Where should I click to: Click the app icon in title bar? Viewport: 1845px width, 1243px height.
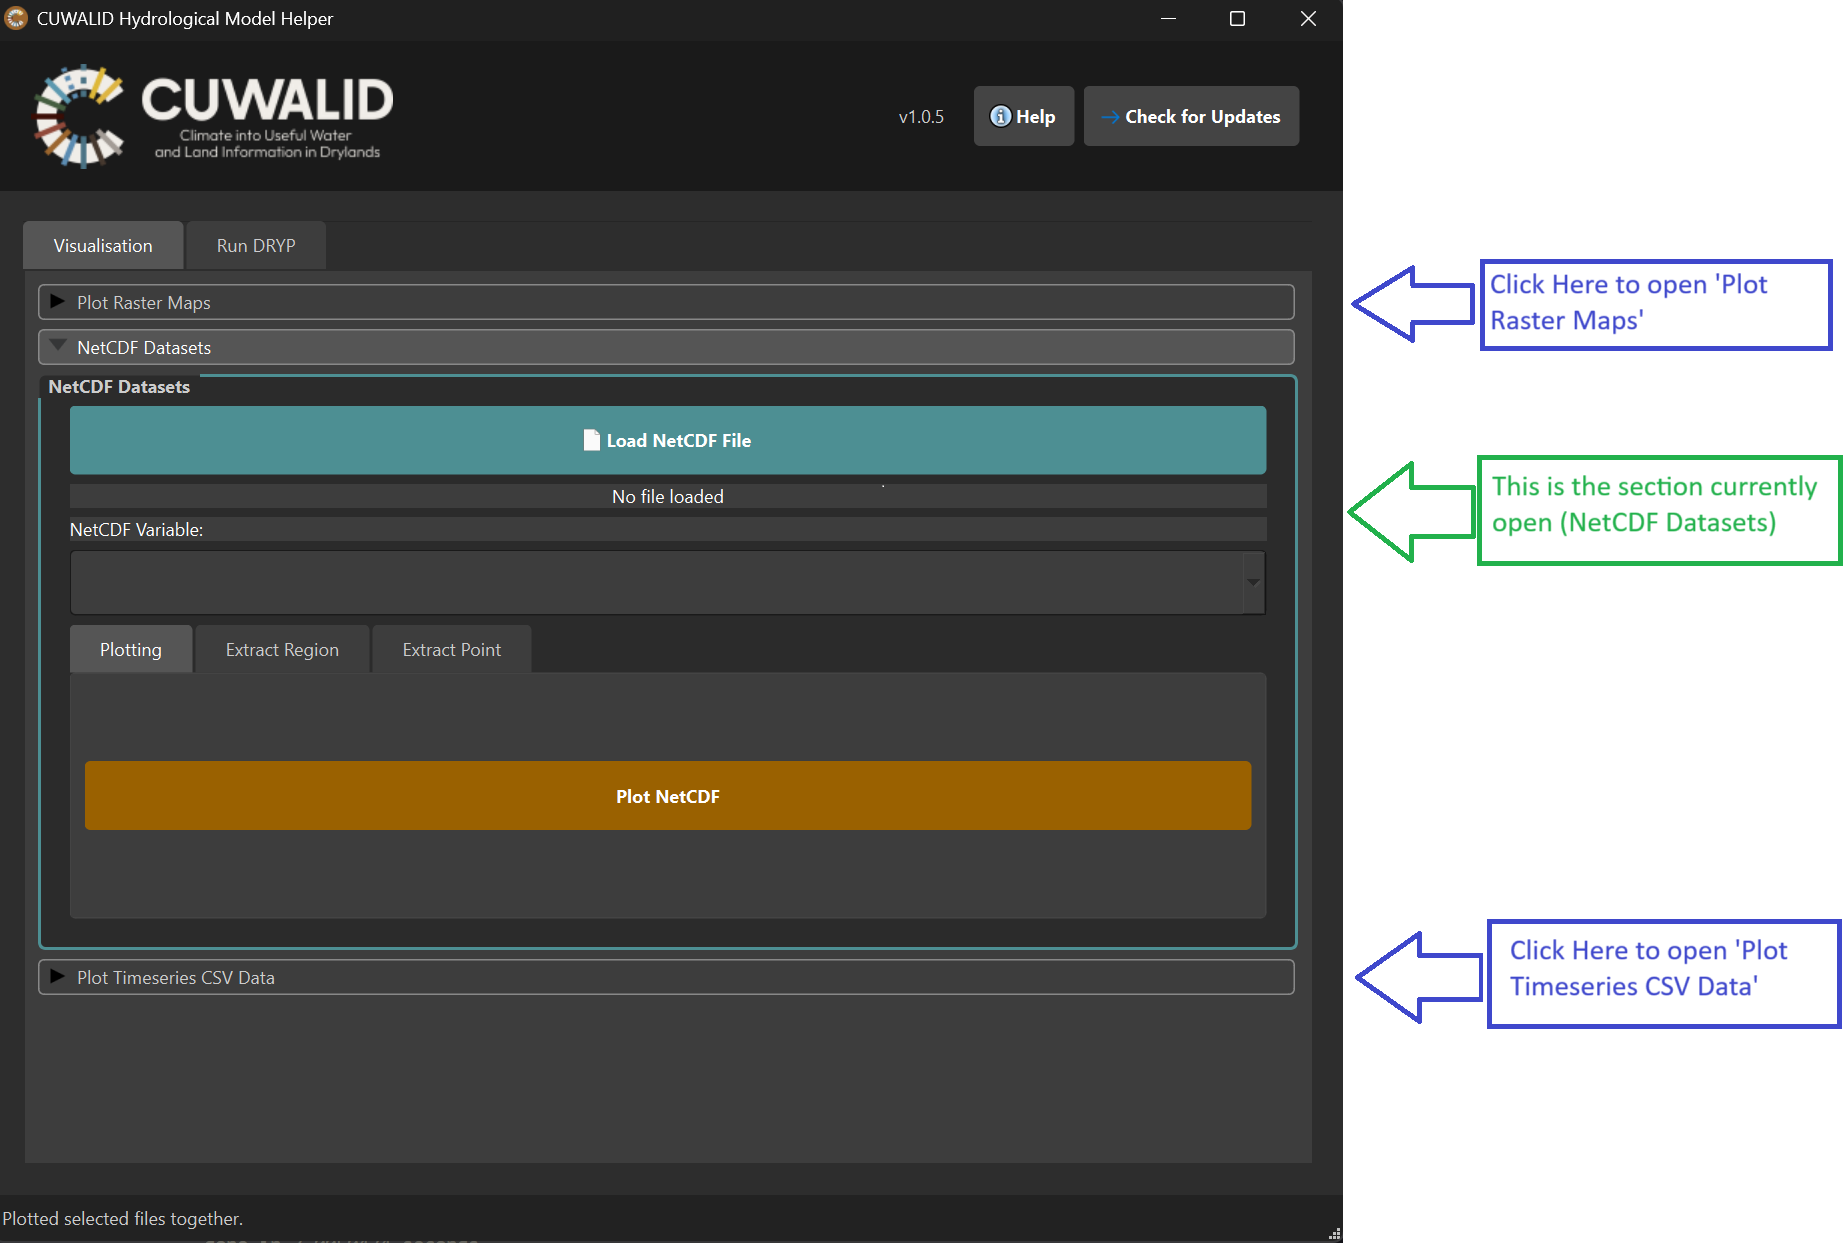pos(16,18)
